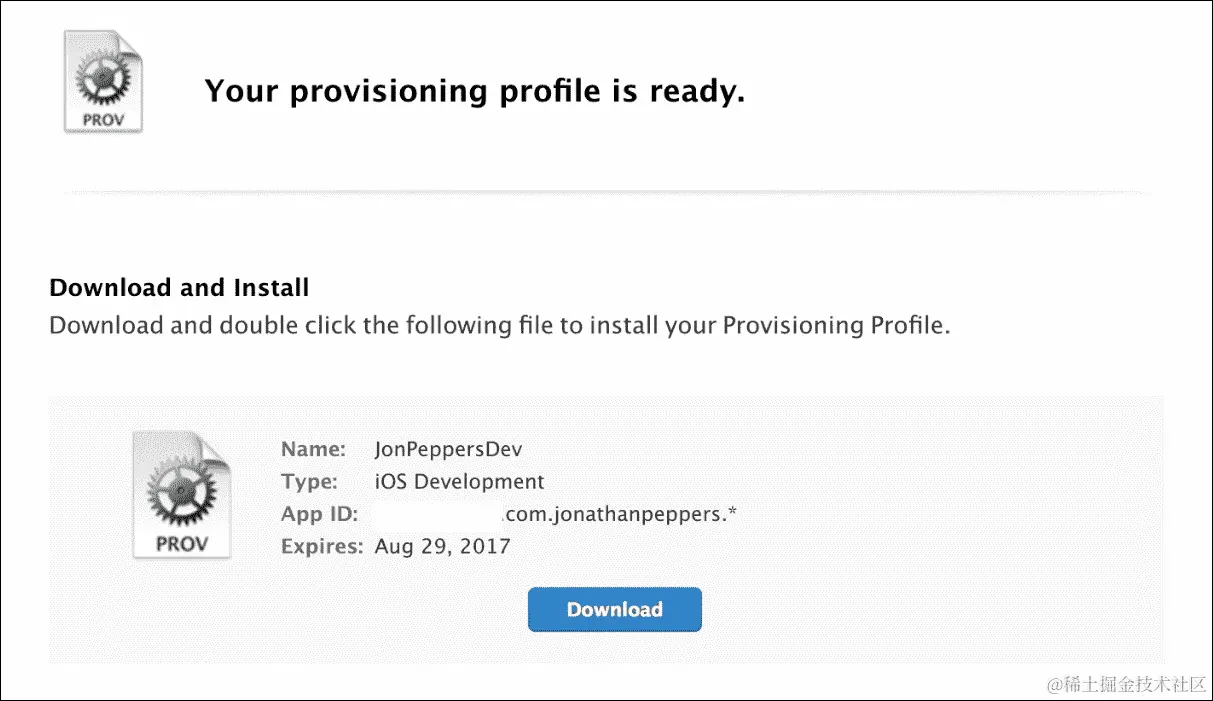Select the PROV provisioning profile icon in the gray card
This screenshot has height=701, width=1213.
tap(181, 494)
